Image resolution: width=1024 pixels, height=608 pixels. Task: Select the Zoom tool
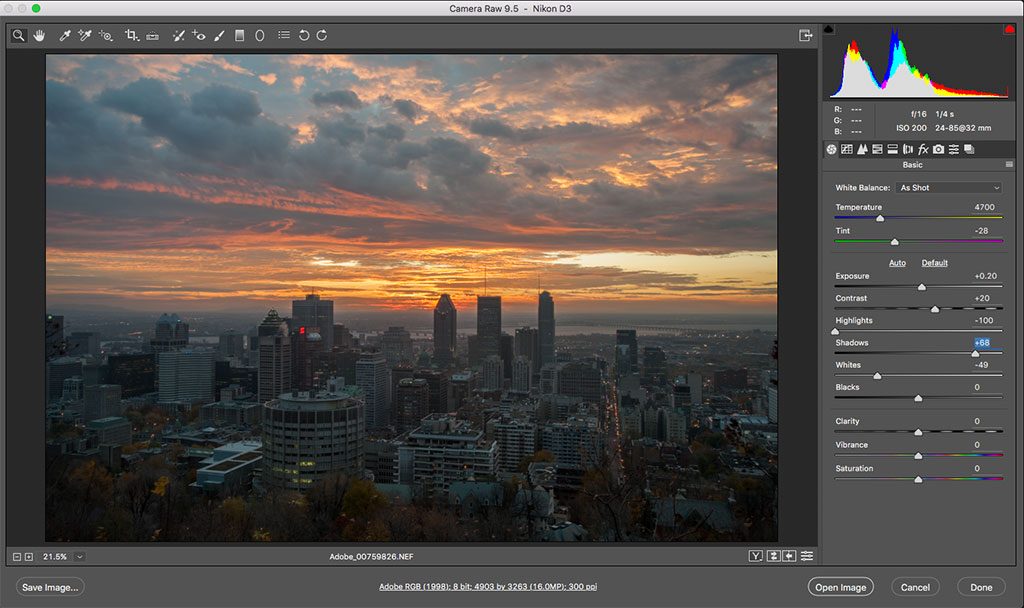[17, 35]
